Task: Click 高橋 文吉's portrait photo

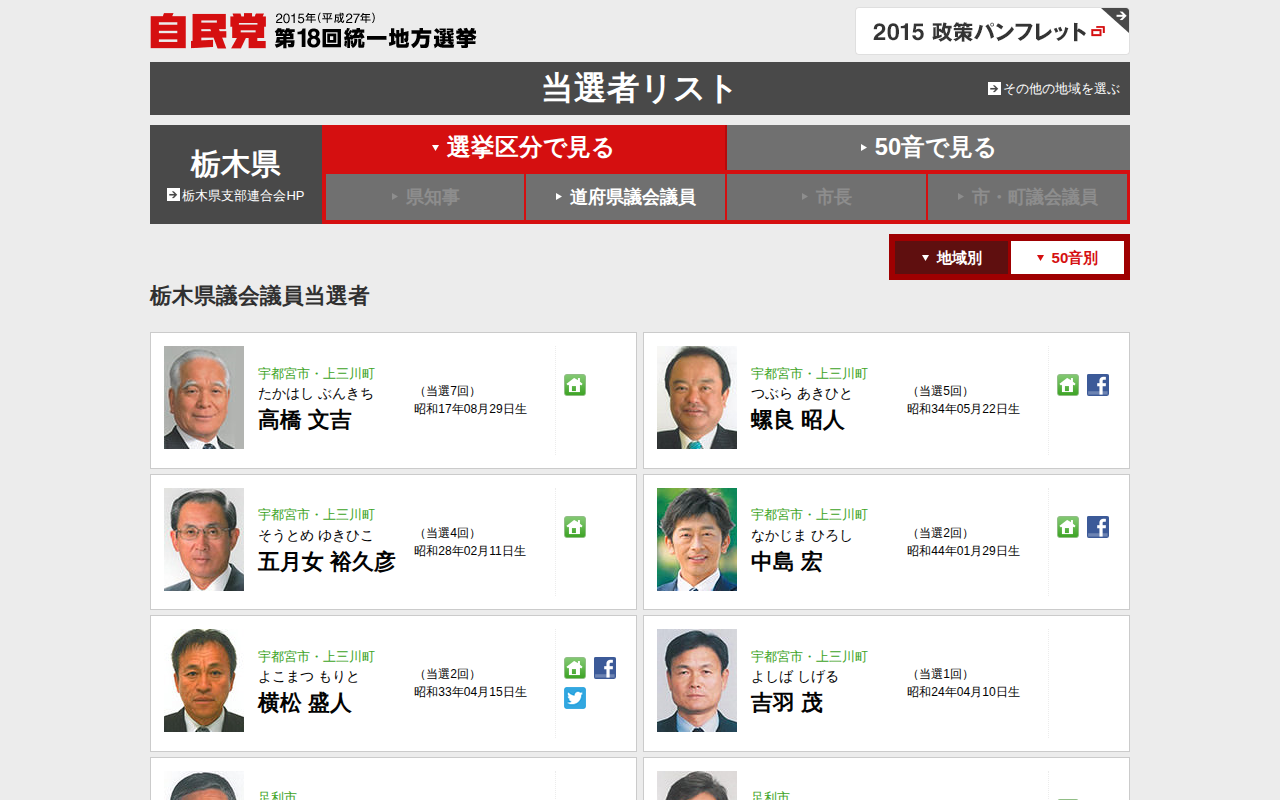Action: point(204,397)
